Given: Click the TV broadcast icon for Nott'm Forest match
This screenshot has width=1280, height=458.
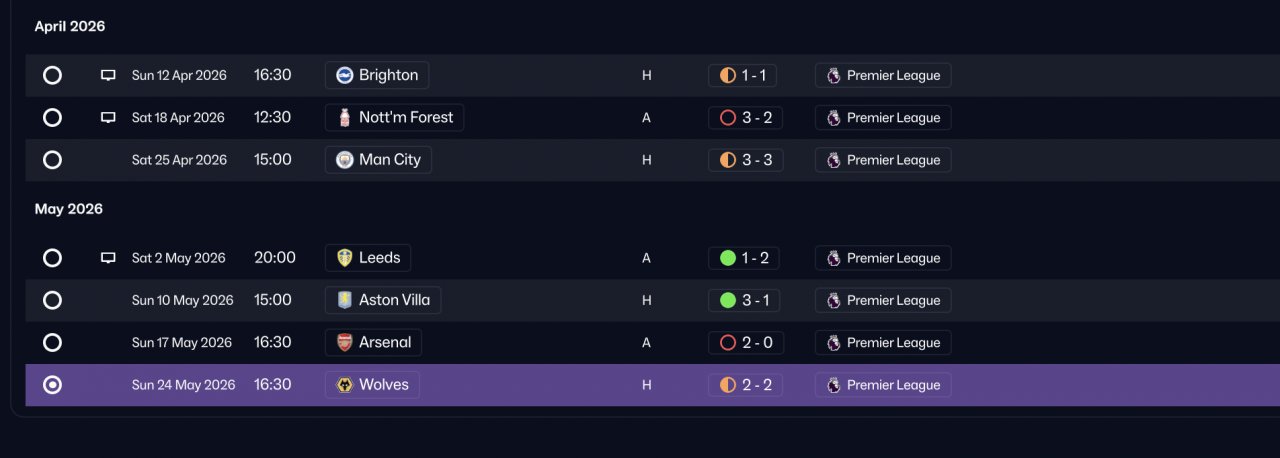Looking at the screenshot, I should (x=108, y=117).
